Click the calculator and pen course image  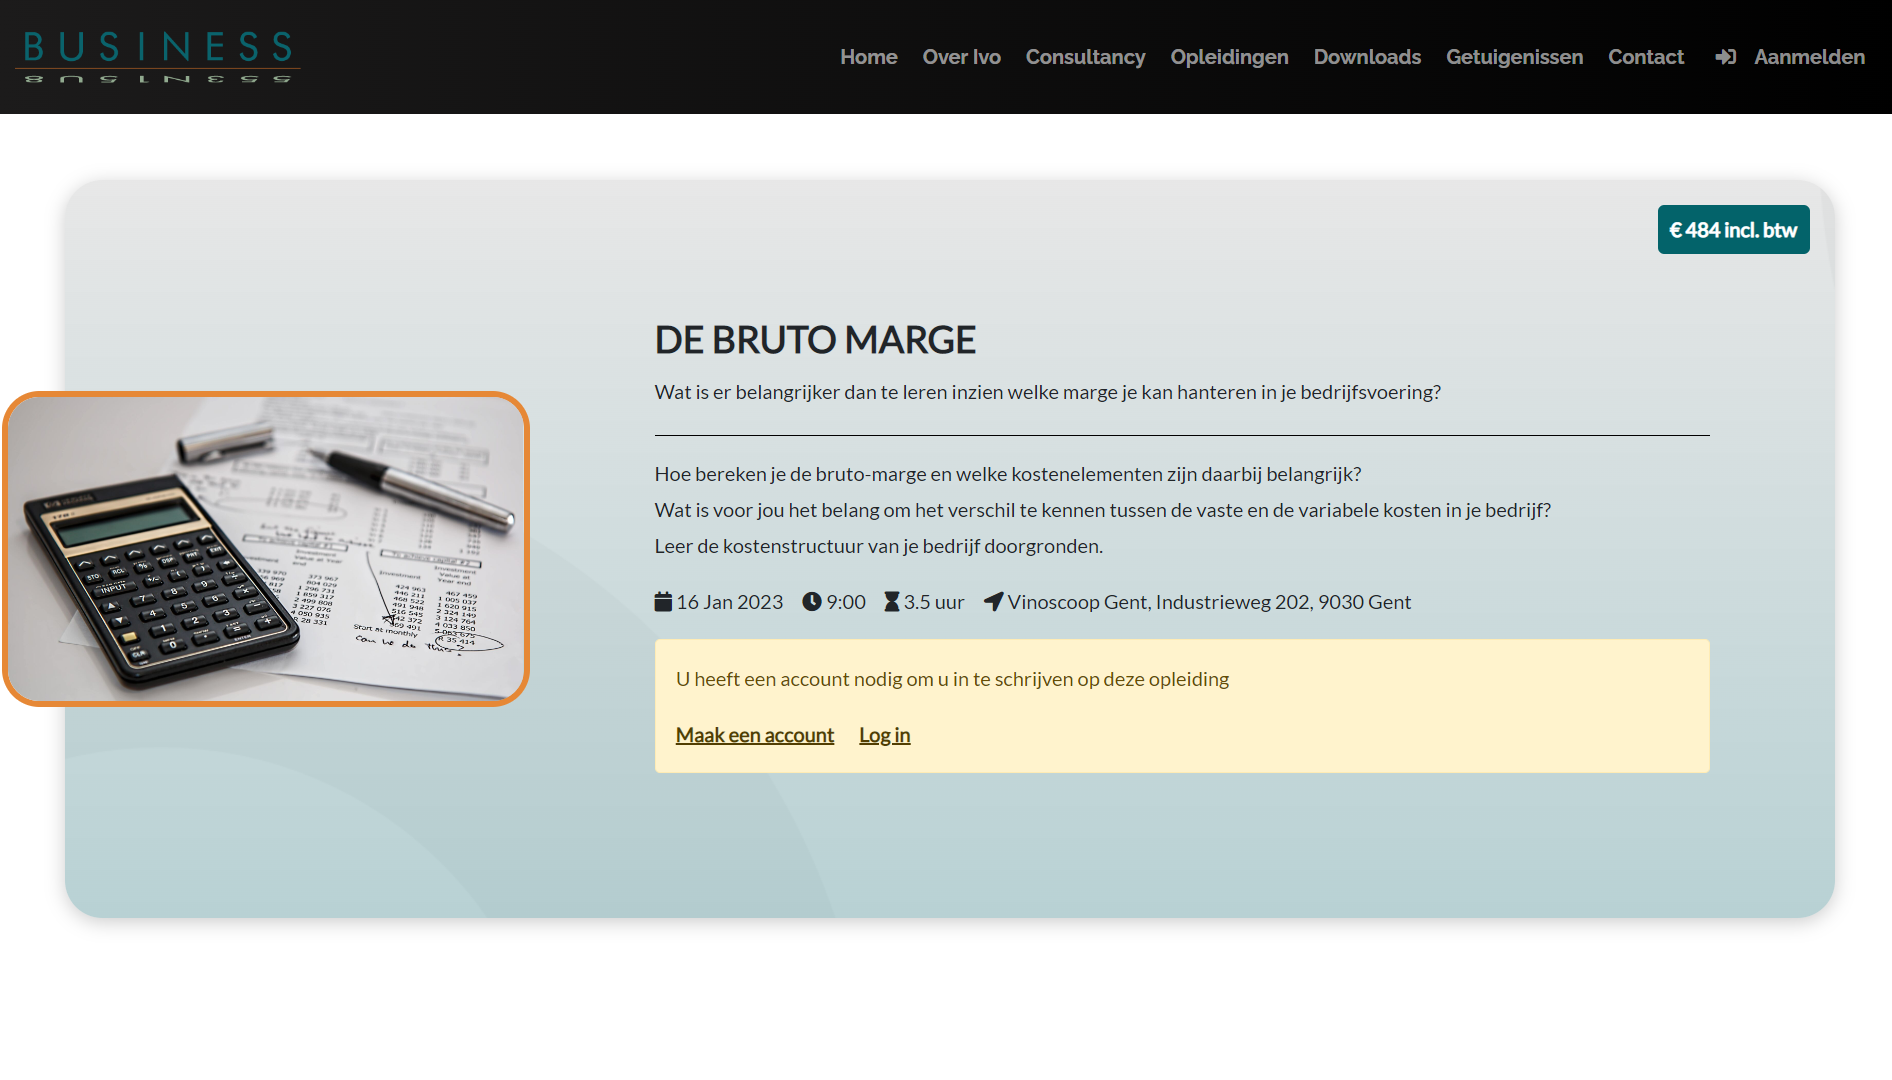pos(266,549)
